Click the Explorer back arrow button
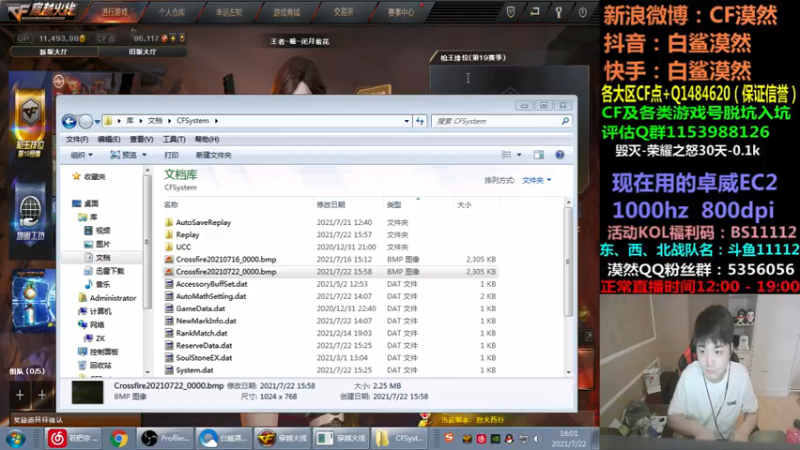 (x=69, y=121)
